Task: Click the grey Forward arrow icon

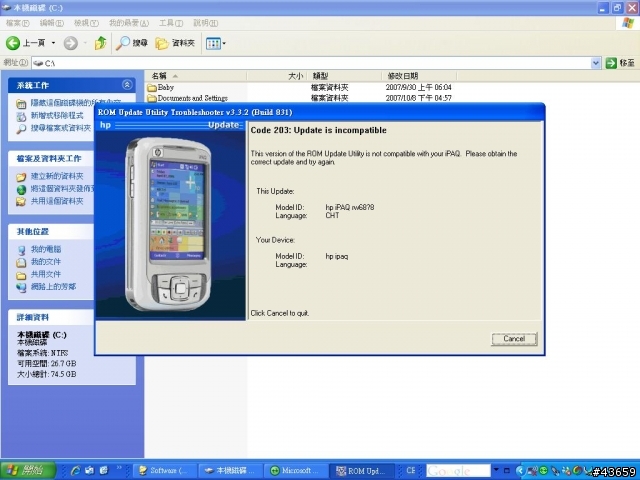Action: [71, 43]
